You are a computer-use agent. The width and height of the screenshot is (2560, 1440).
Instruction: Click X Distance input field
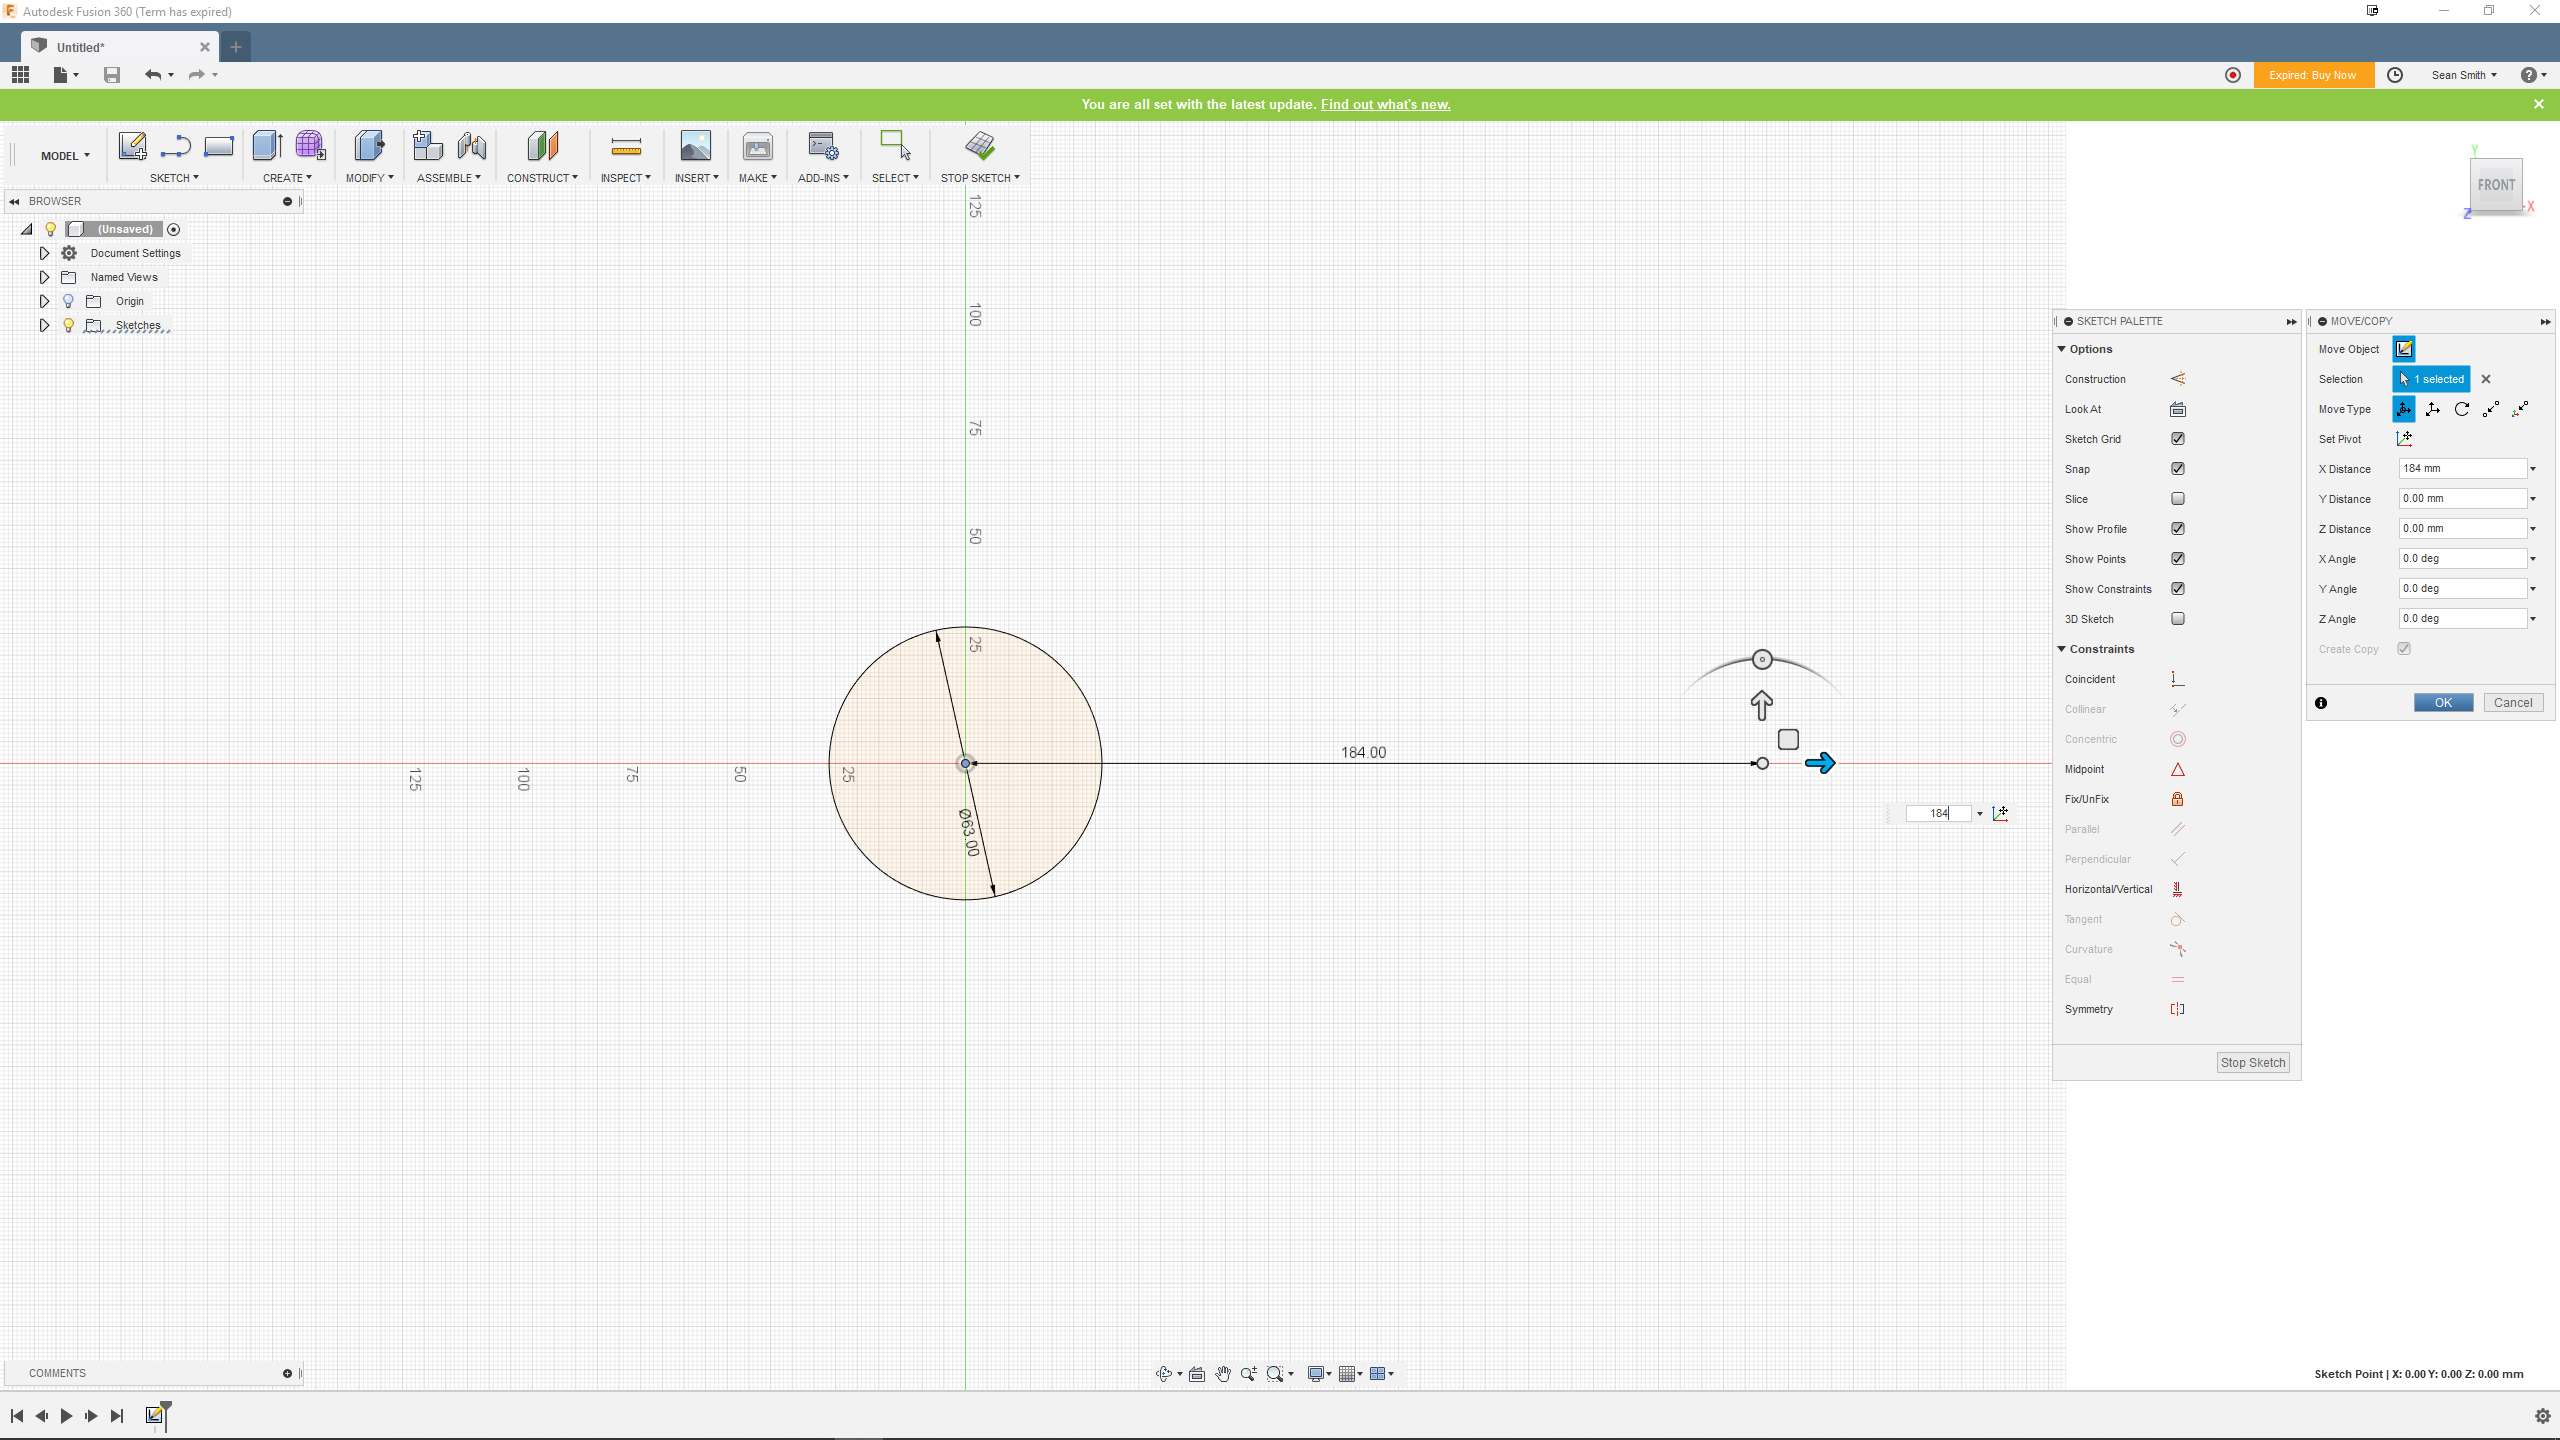click(2460, 468)
